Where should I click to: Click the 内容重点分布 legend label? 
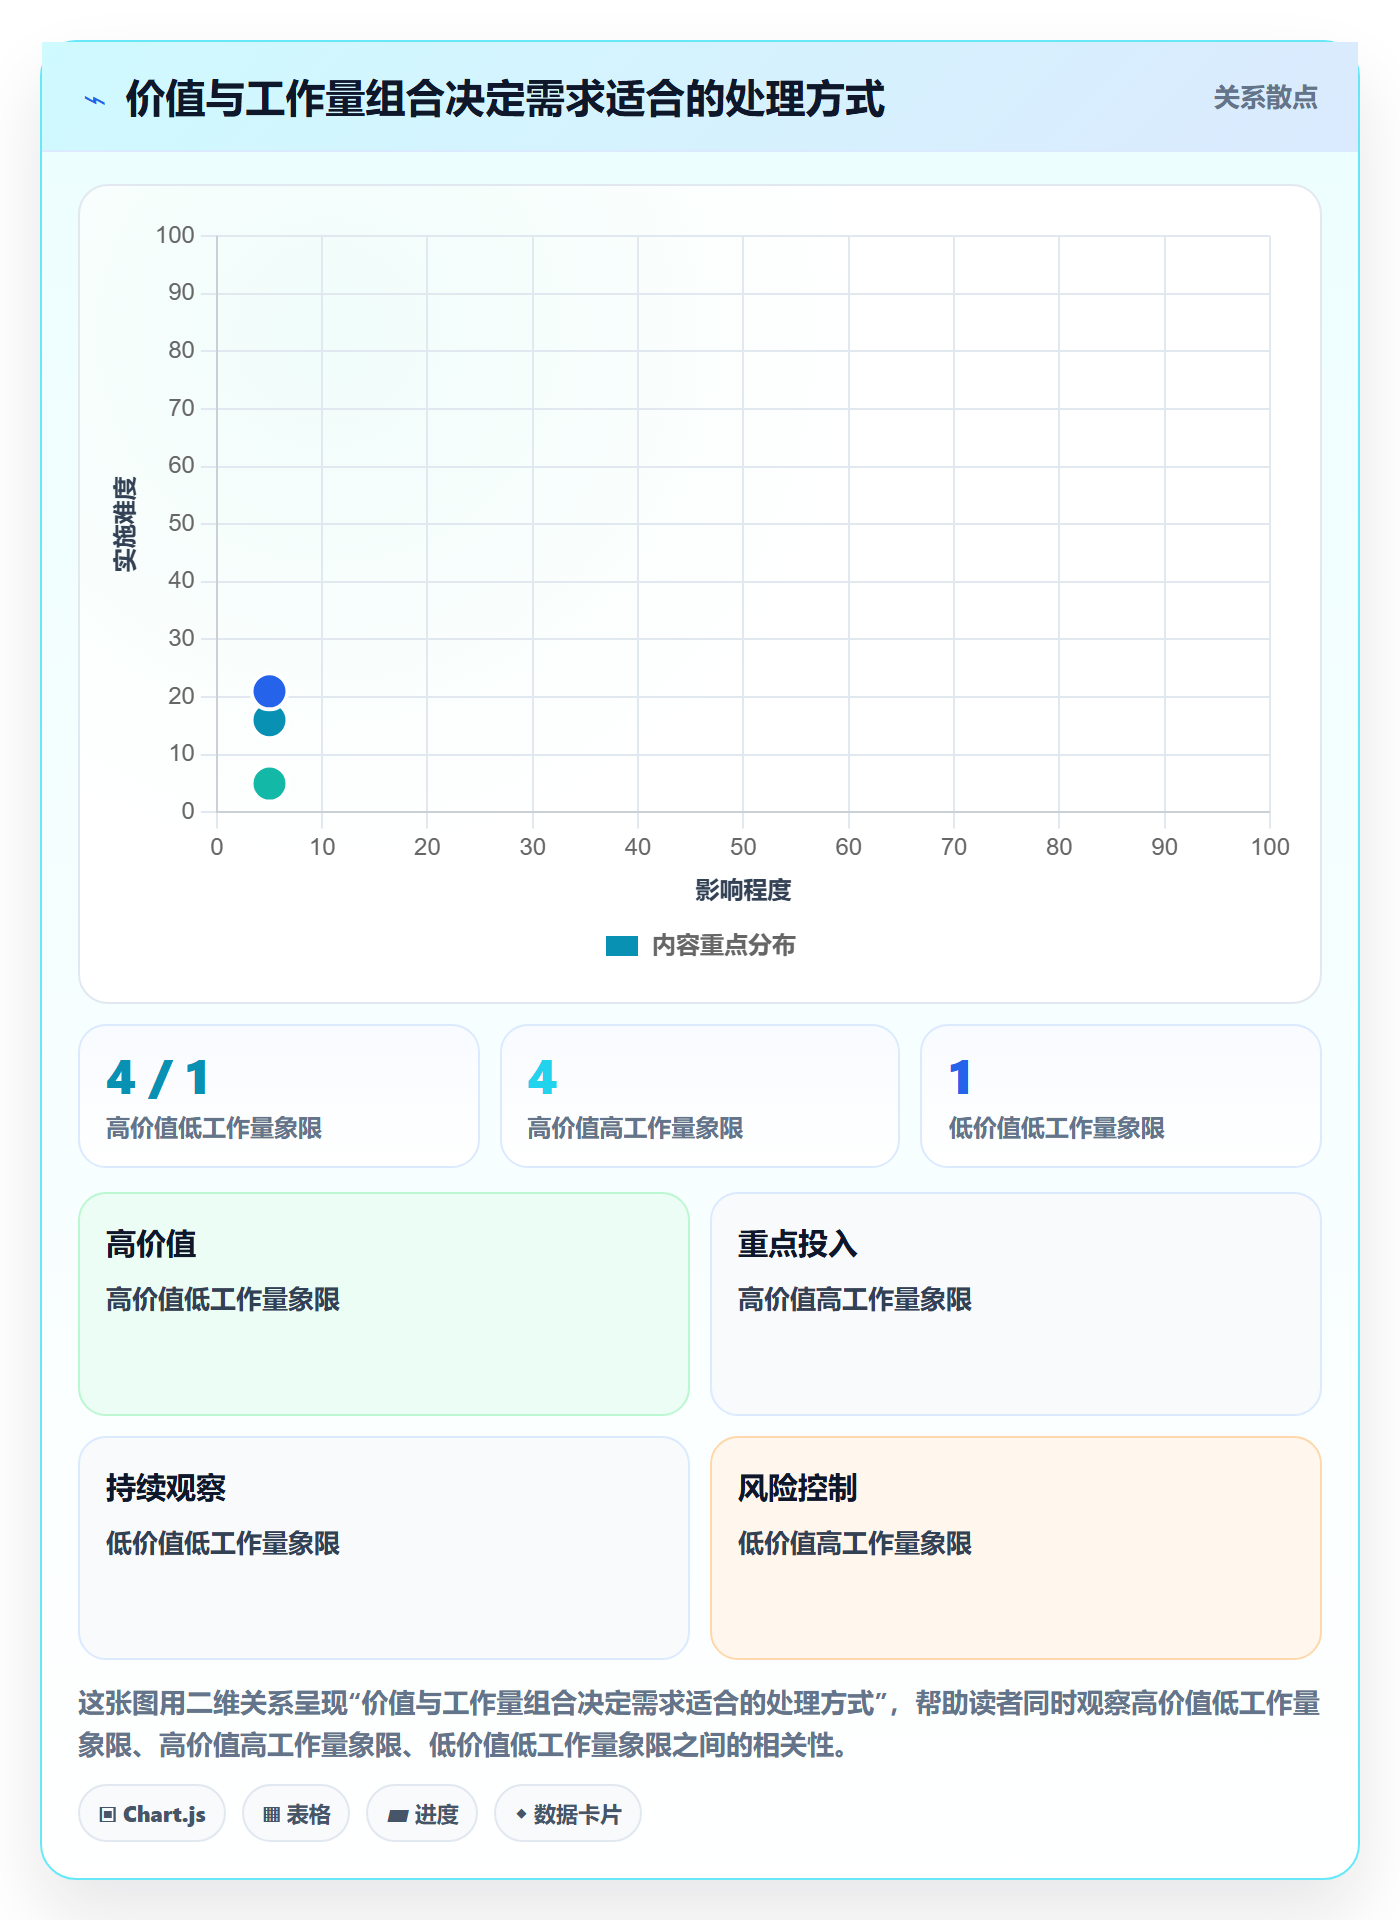pyautogui.click(x=723, y=946)
